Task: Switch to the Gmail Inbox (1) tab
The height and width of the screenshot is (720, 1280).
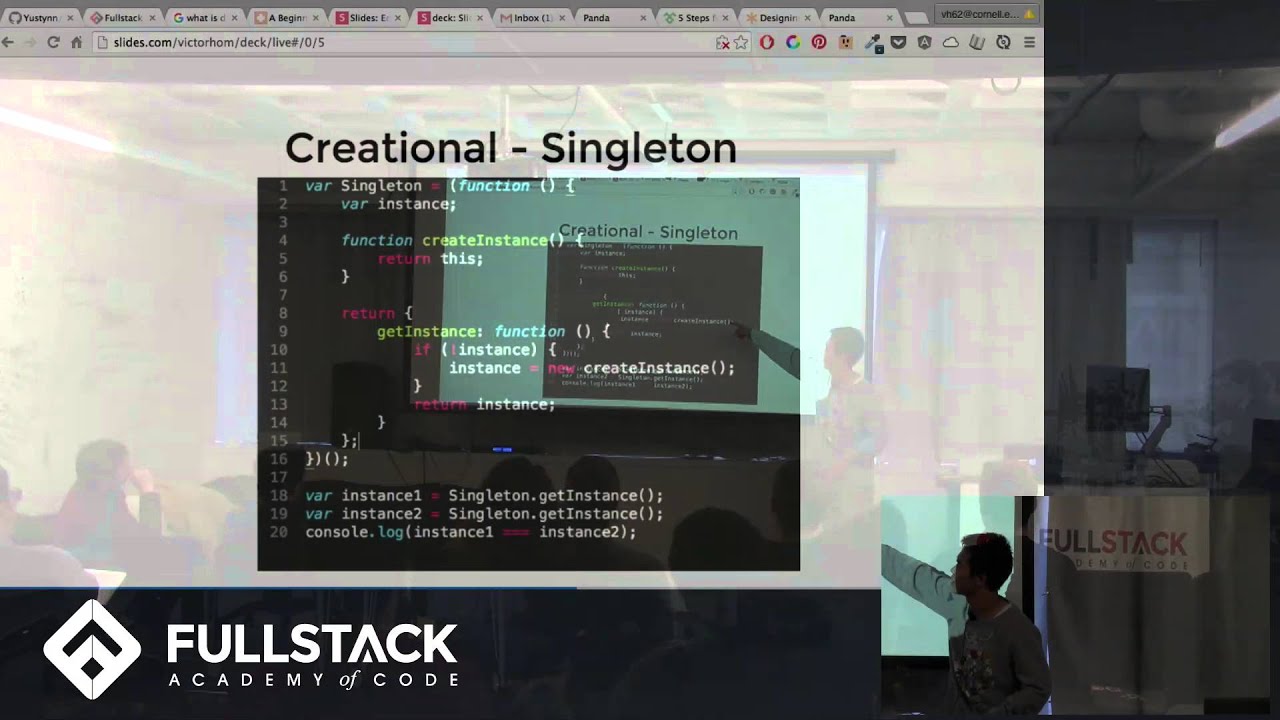Action: coord(532,17)
